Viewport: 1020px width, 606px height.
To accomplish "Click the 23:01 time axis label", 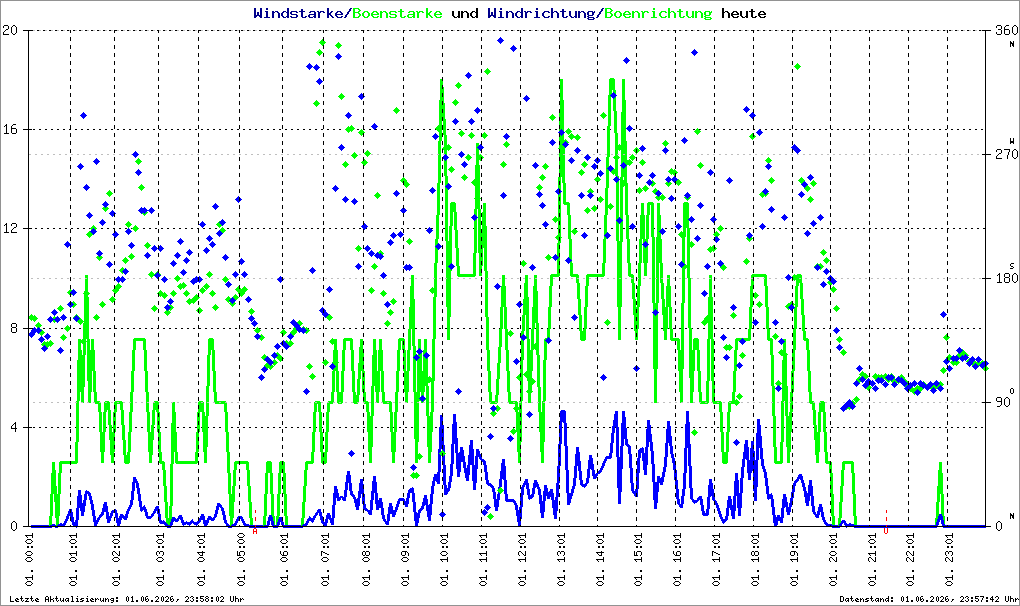I will click(x=949, y=560).
